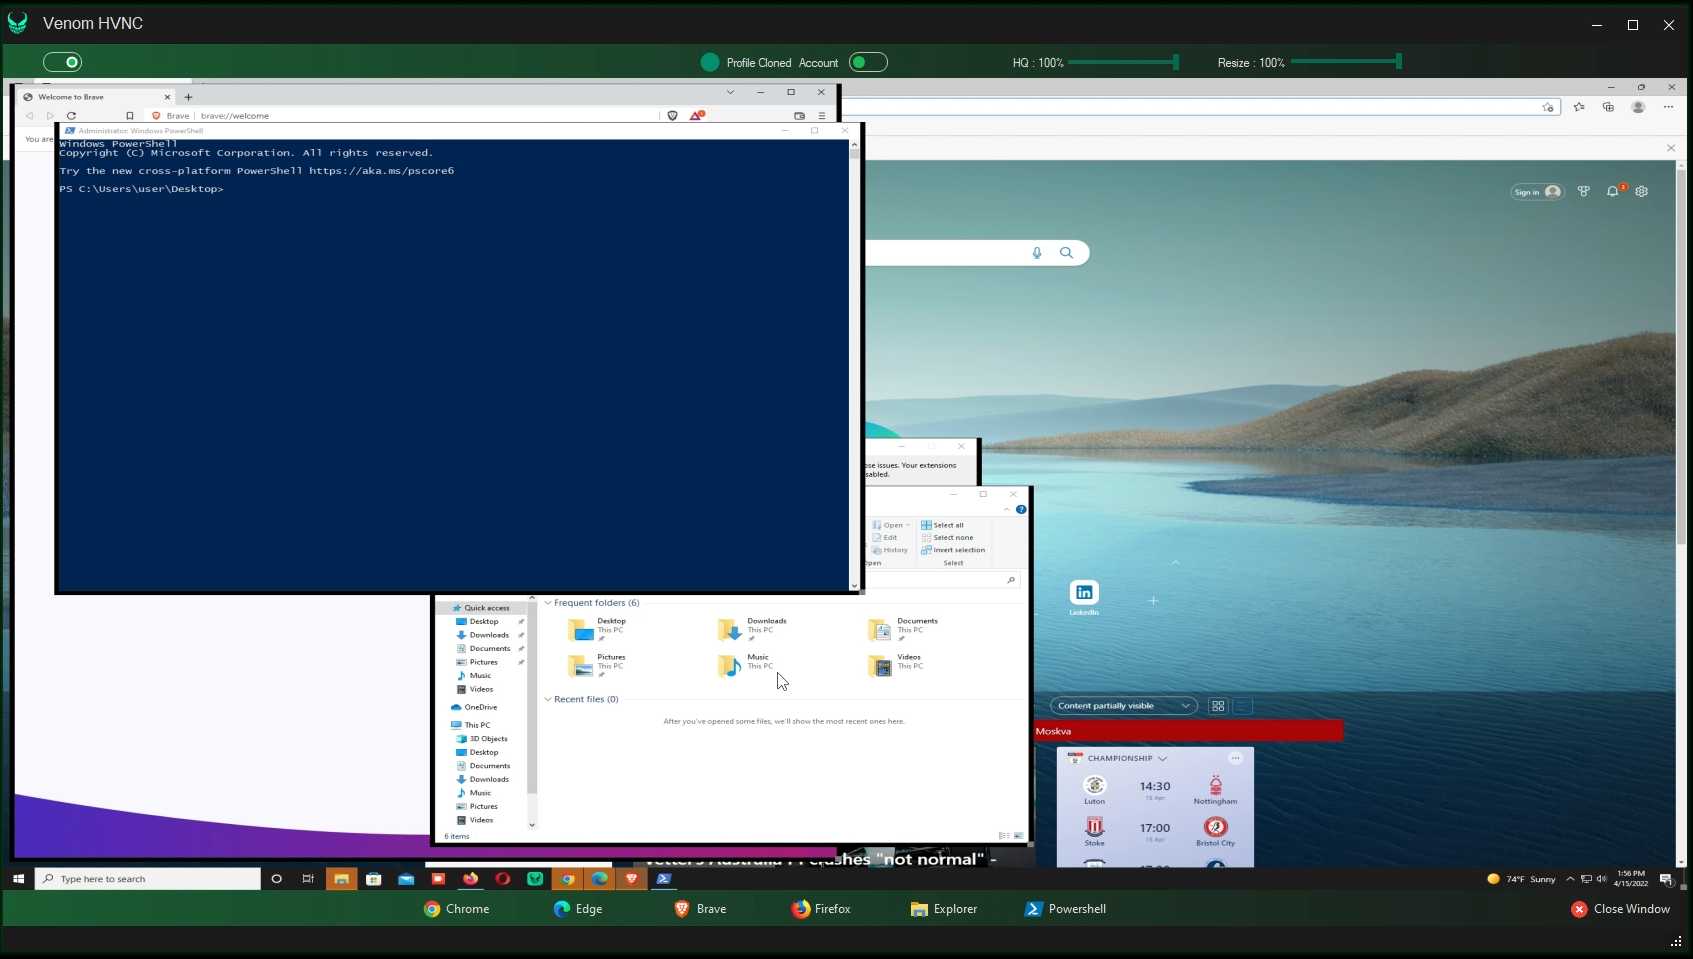
Task: Open notifications bell on Edge page
Action: tap(1612, 191)
